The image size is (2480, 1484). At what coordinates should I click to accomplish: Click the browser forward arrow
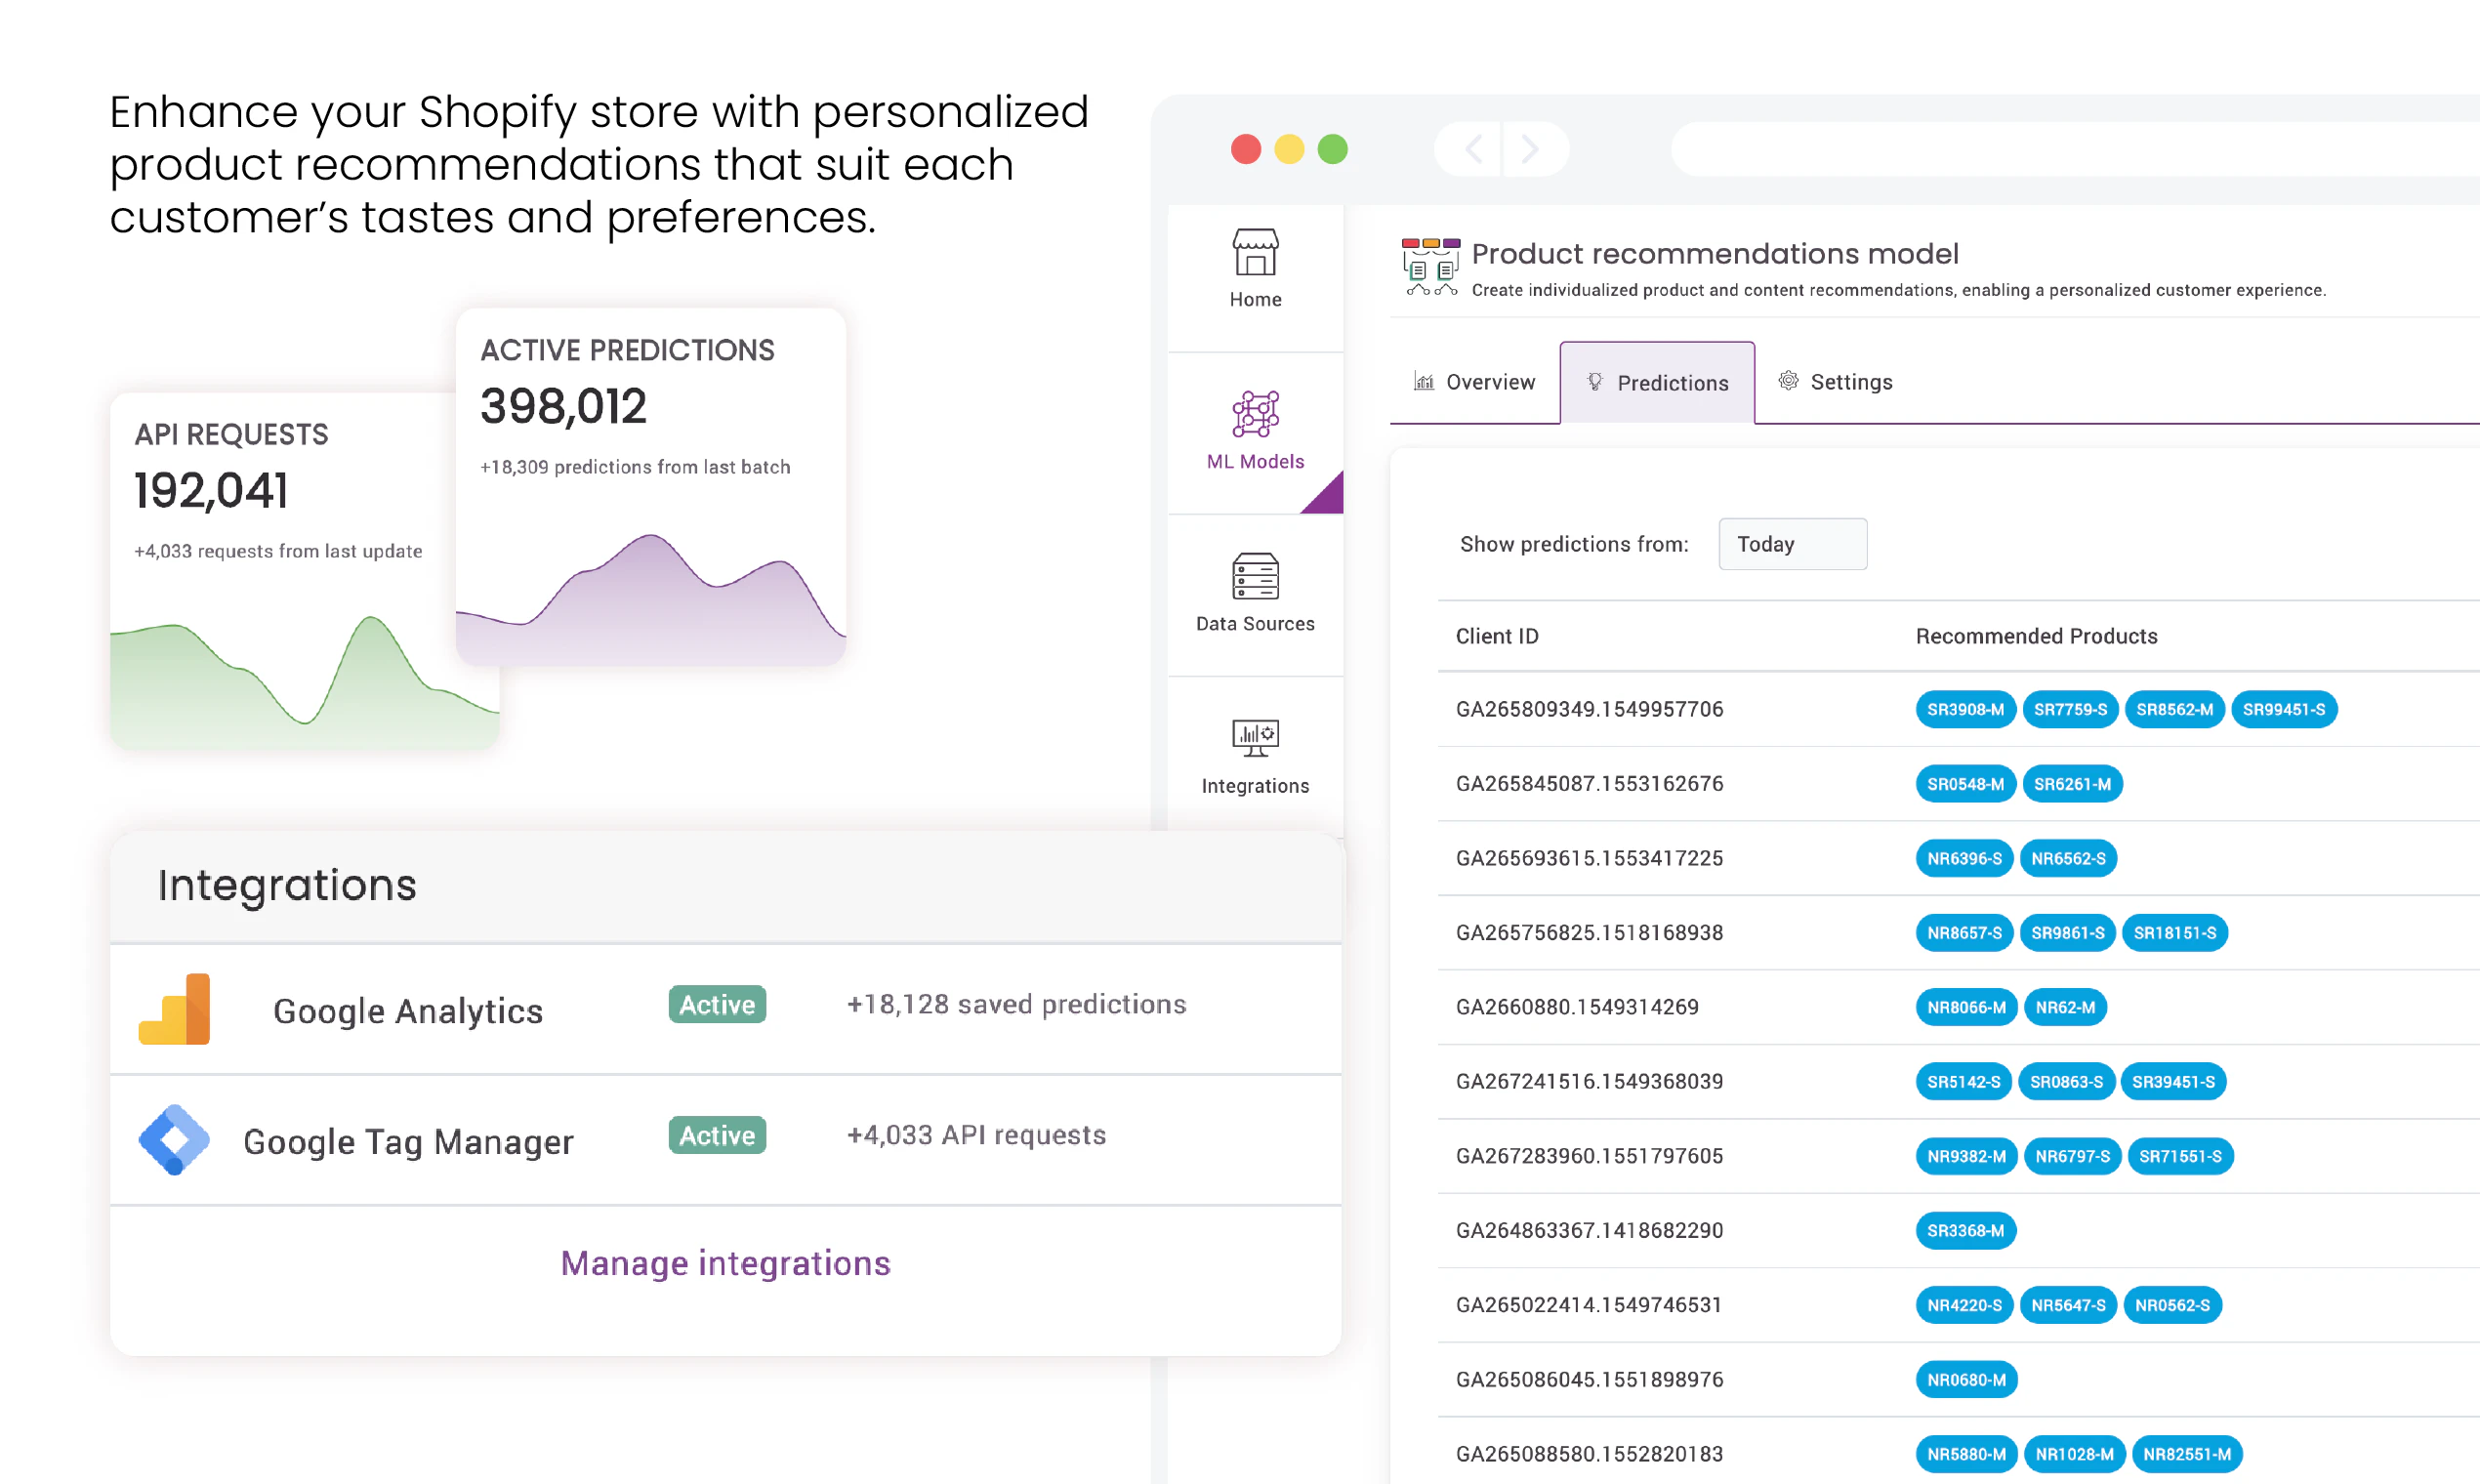point(1530,149)
